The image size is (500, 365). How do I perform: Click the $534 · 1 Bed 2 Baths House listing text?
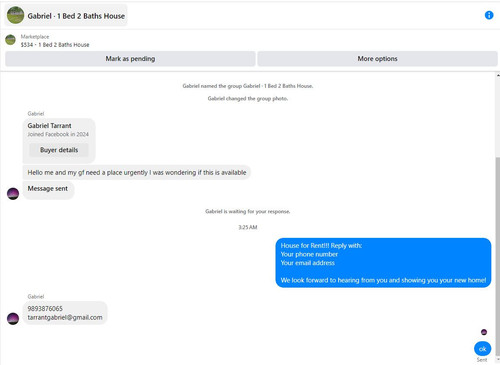[x=55, y=45]
